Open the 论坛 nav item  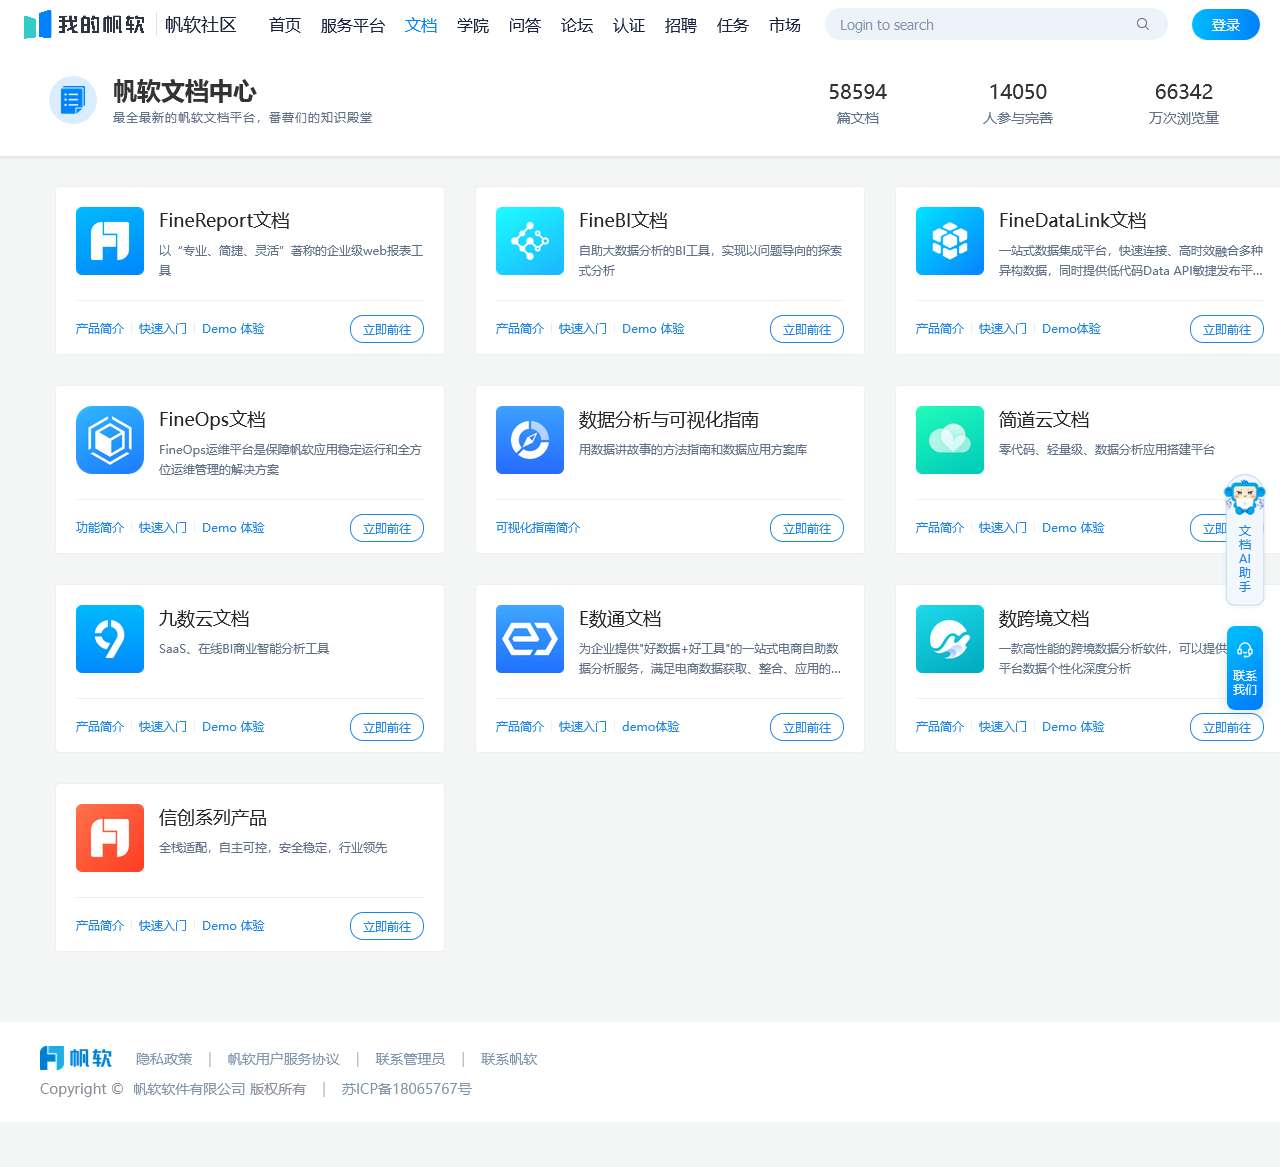click(x=577, y=25)
